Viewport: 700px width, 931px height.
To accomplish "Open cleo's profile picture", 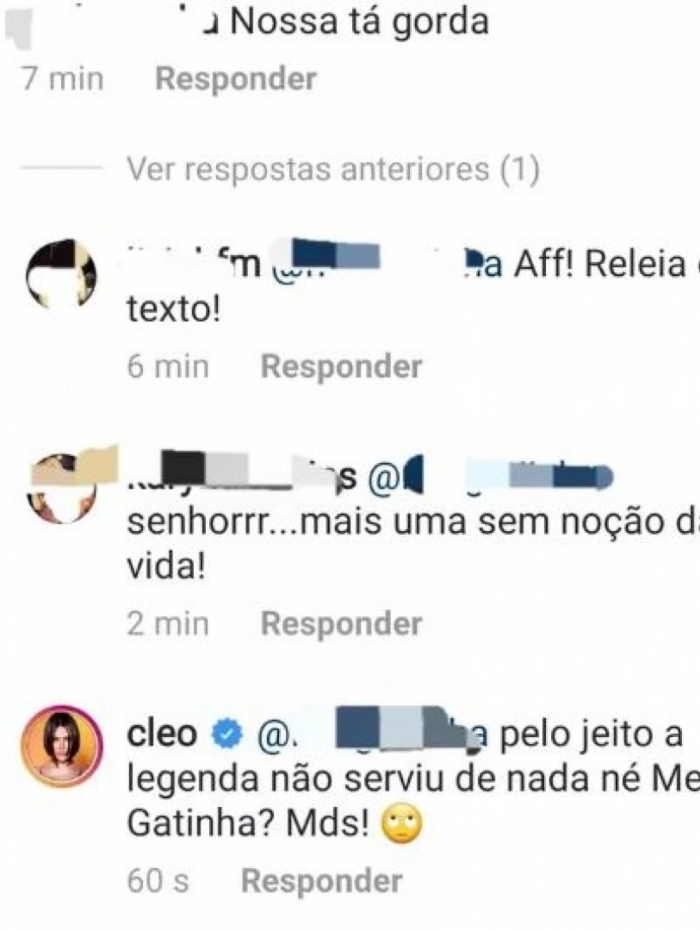I will click(x=62, y=746).
